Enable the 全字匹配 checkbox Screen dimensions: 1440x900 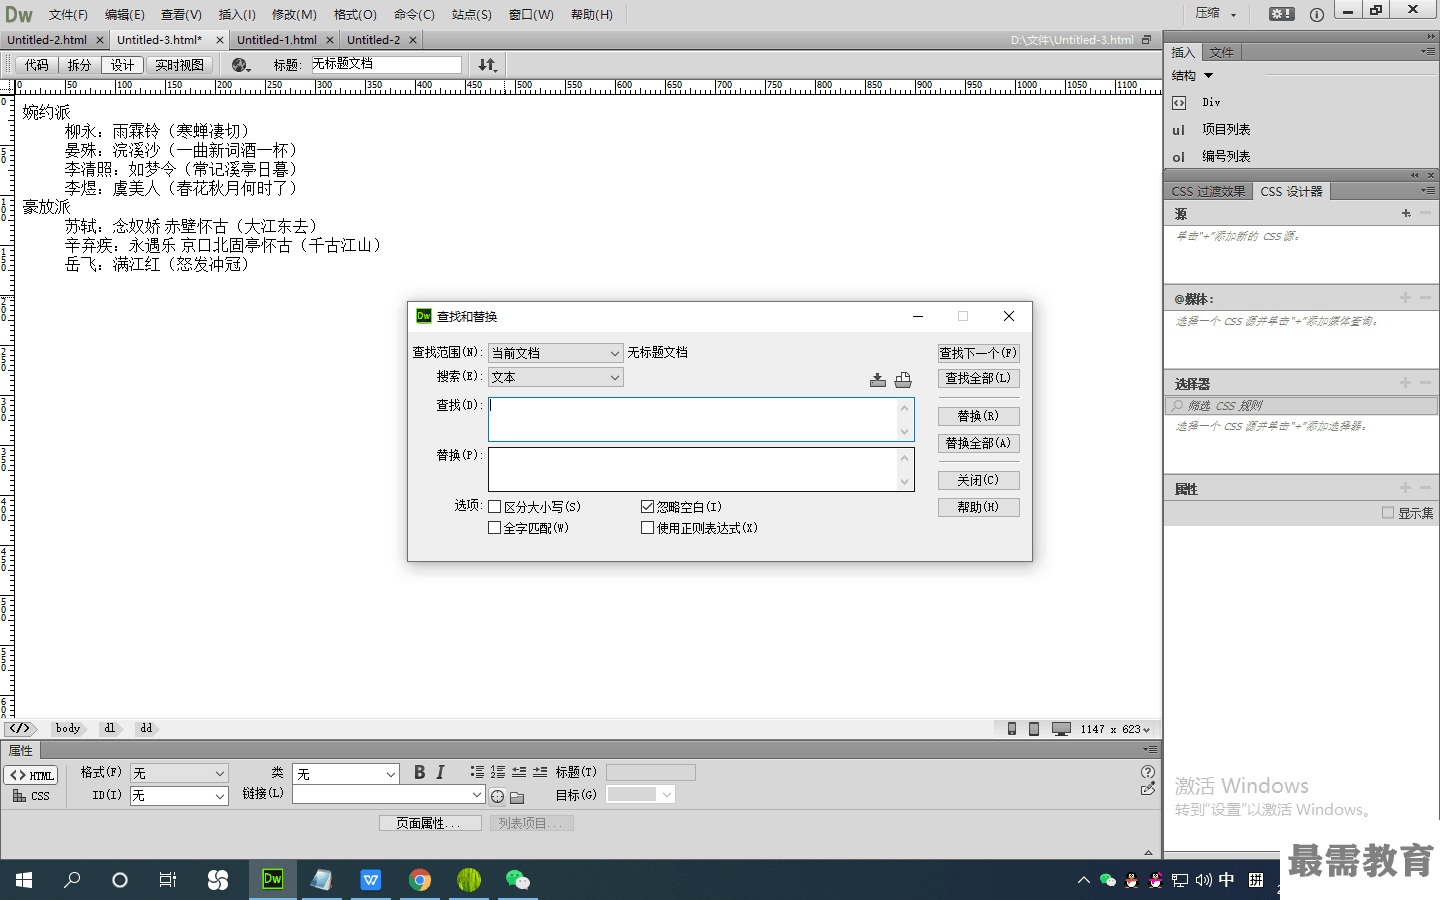(x=494, y=528)
